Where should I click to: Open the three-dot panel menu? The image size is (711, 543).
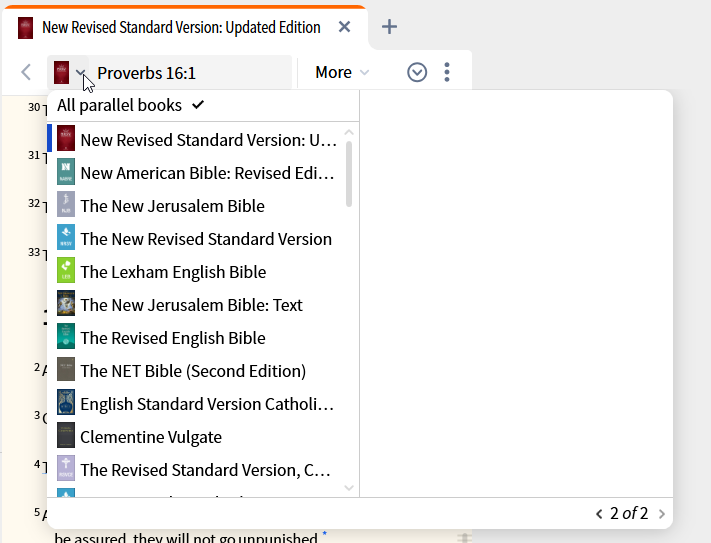[447, 73]
